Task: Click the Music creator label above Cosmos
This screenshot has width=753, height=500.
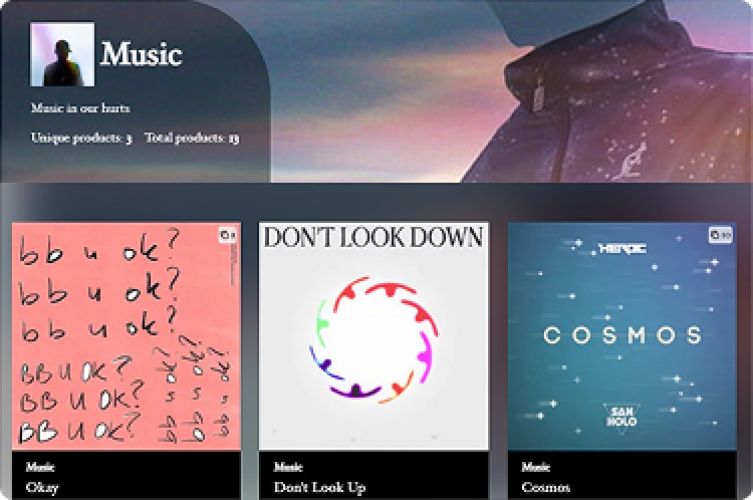Action: point(535,467)
